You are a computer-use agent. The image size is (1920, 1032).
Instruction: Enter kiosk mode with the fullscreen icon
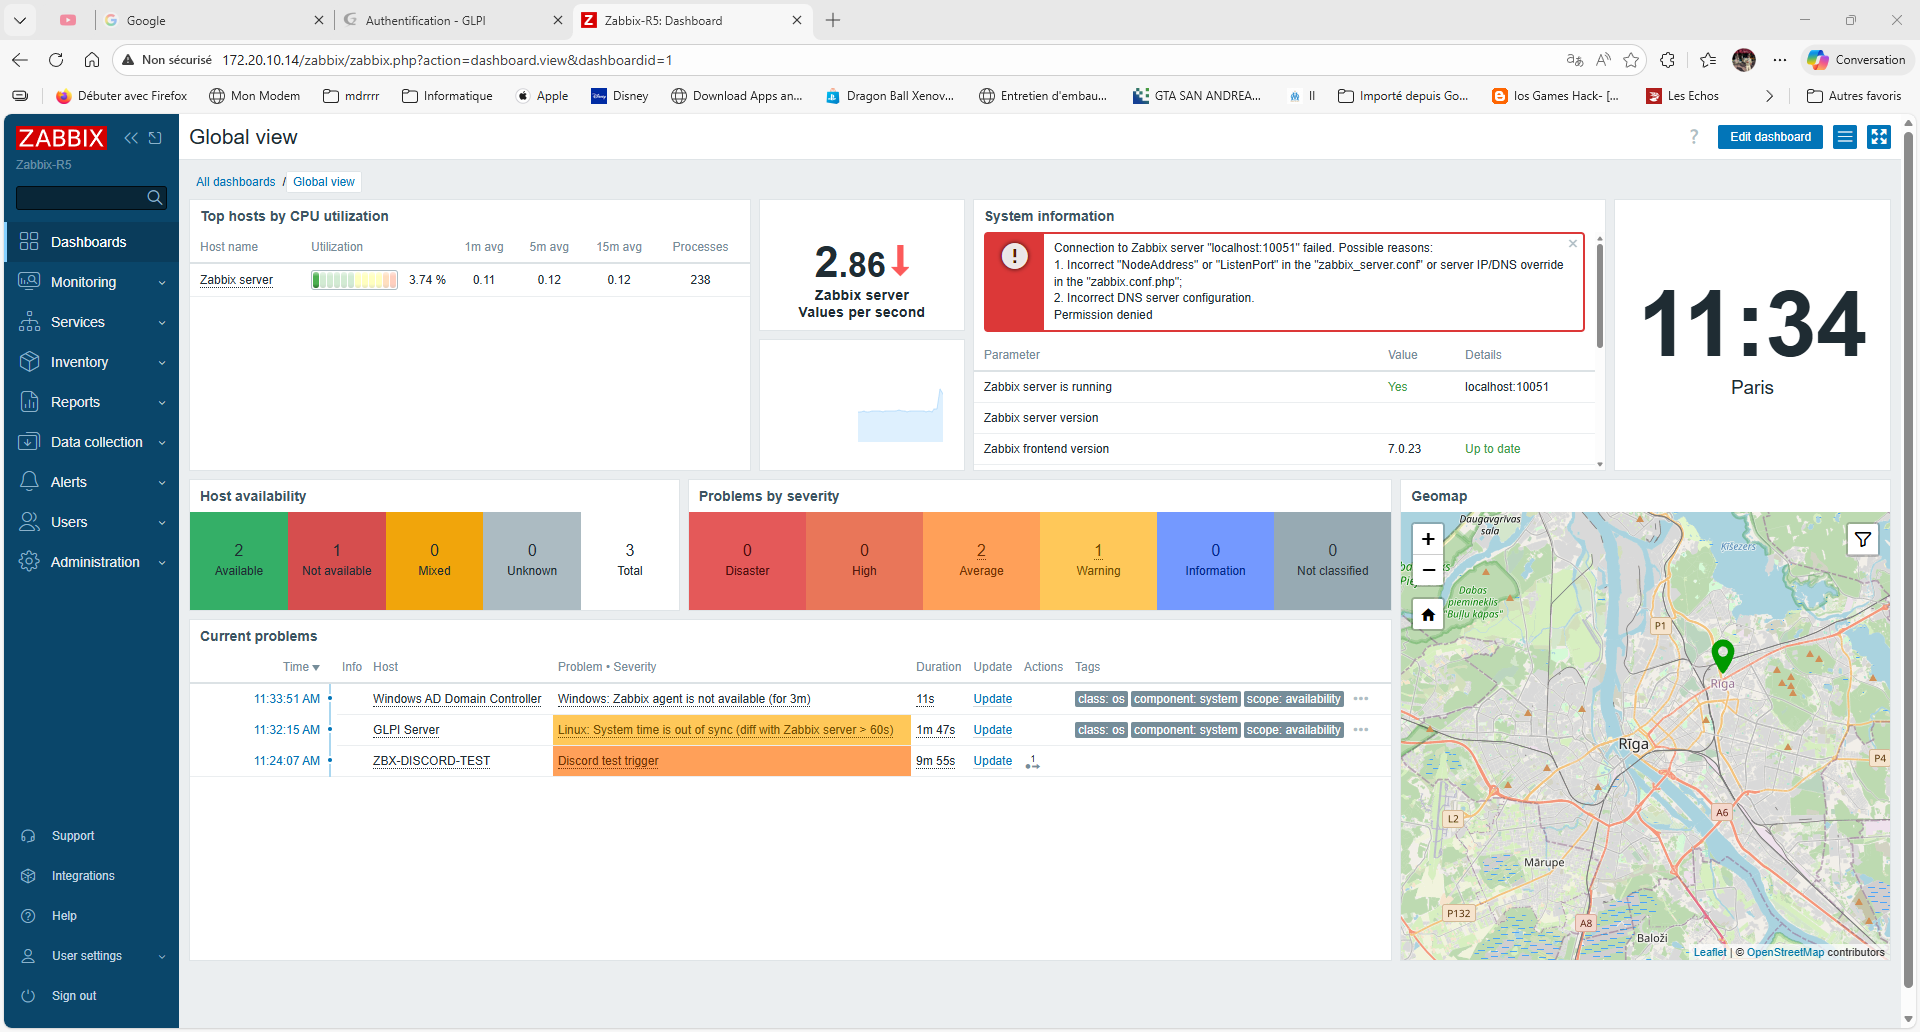[1879, 137]
